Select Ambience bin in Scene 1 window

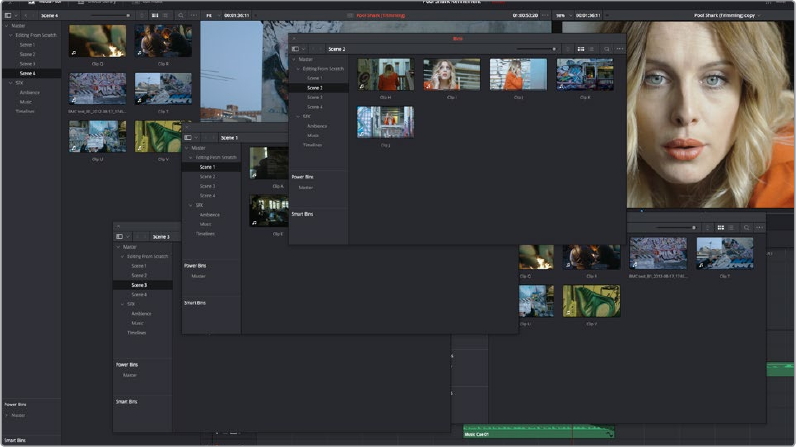tap(210, 215)
